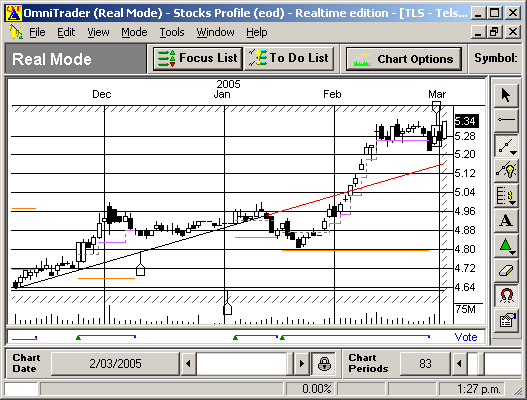Expand the trend line tool dropdown arrow

pos(513,153)
